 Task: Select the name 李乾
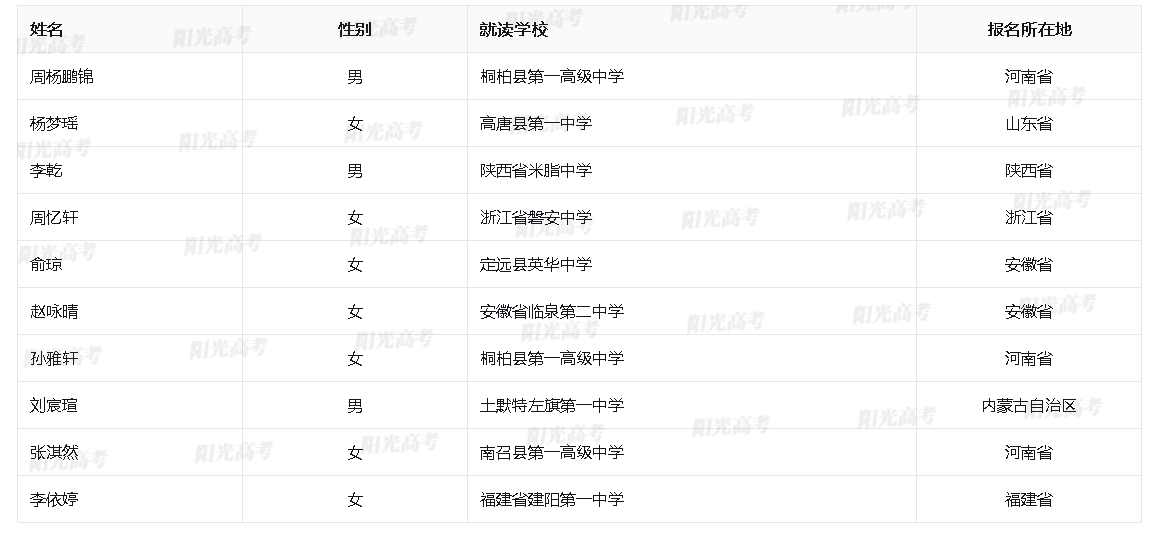[46, 171]
